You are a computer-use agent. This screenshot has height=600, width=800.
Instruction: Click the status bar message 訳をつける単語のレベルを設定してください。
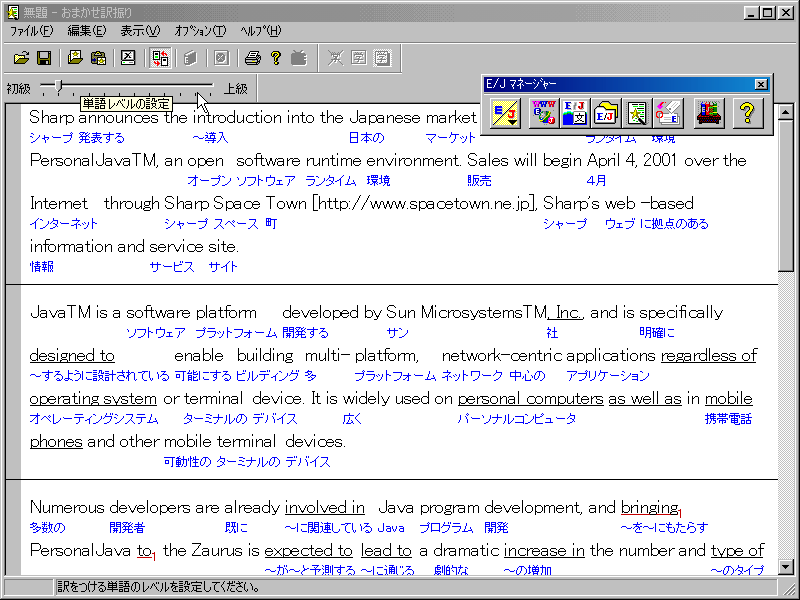point(158,587)
